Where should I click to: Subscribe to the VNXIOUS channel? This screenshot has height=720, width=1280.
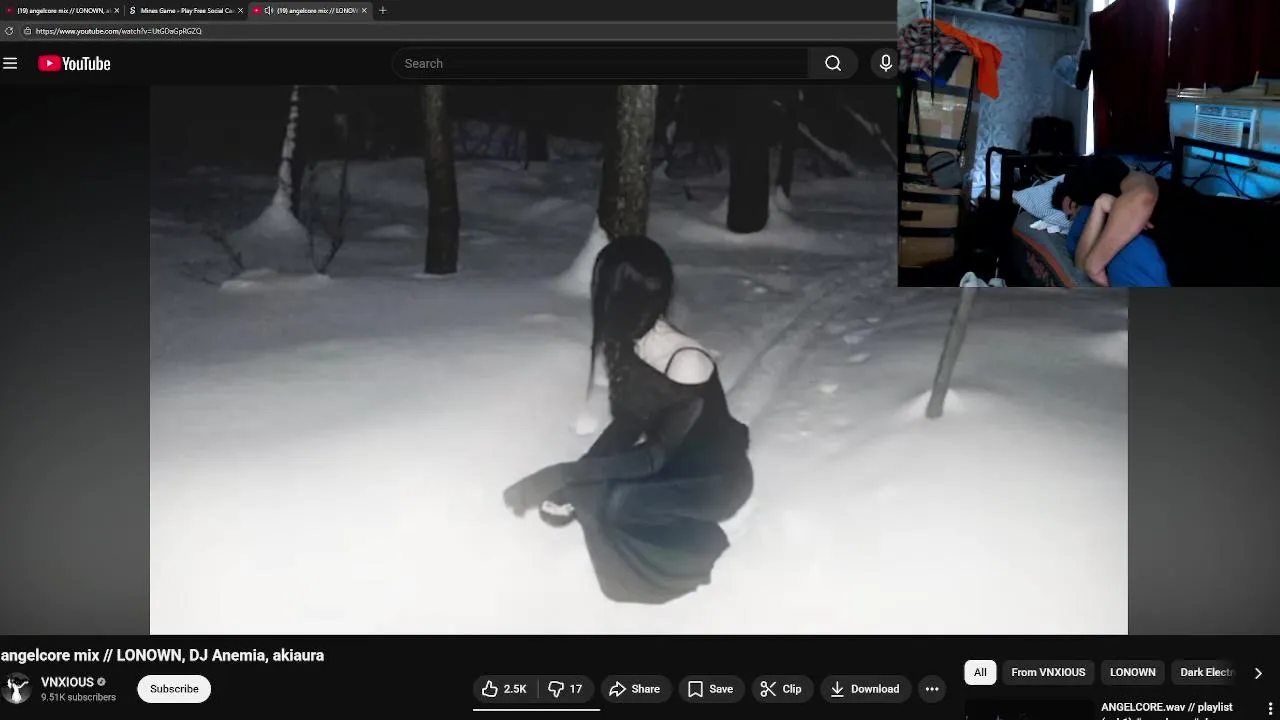[174, 689]
